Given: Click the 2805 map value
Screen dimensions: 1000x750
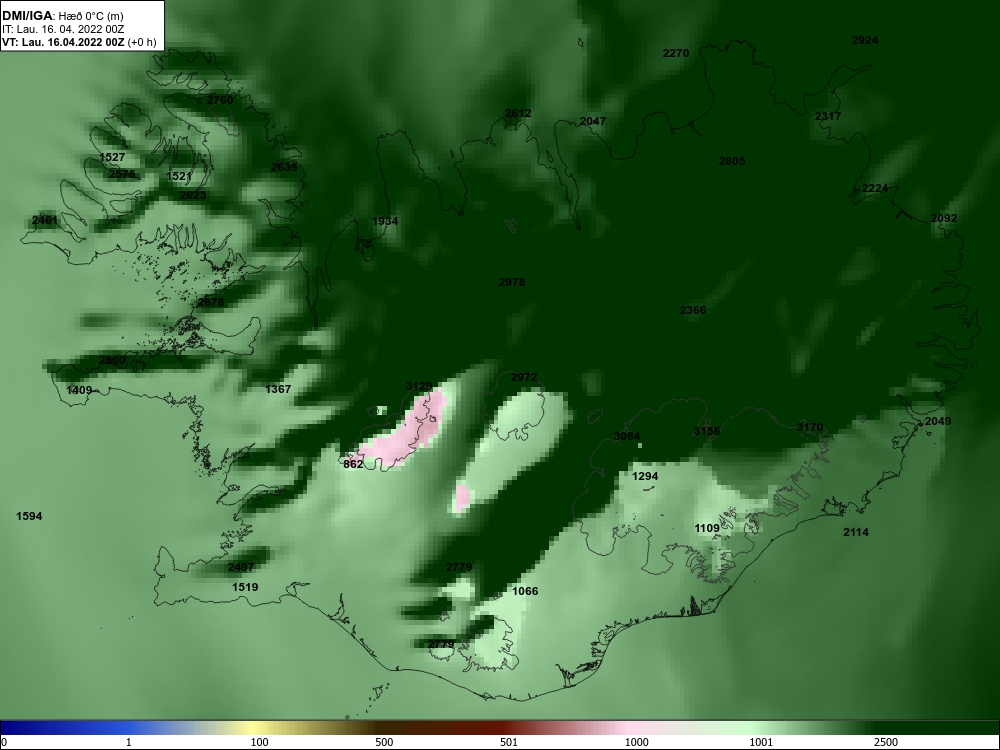Looking at the screenshot, I should coord(732,161).
